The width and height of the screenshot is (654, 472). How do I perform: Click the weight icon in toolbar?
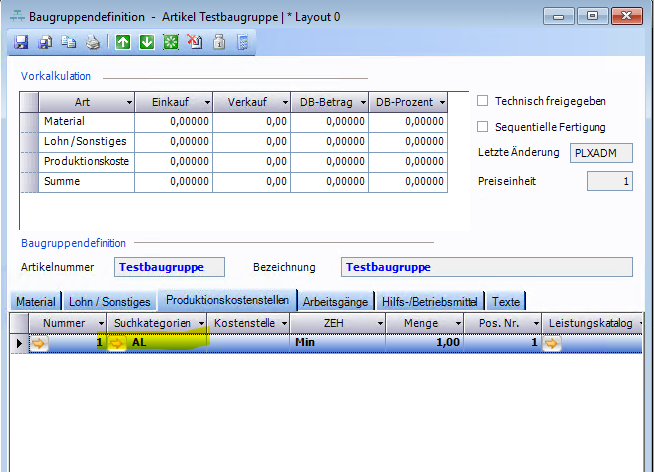[218, 42]
